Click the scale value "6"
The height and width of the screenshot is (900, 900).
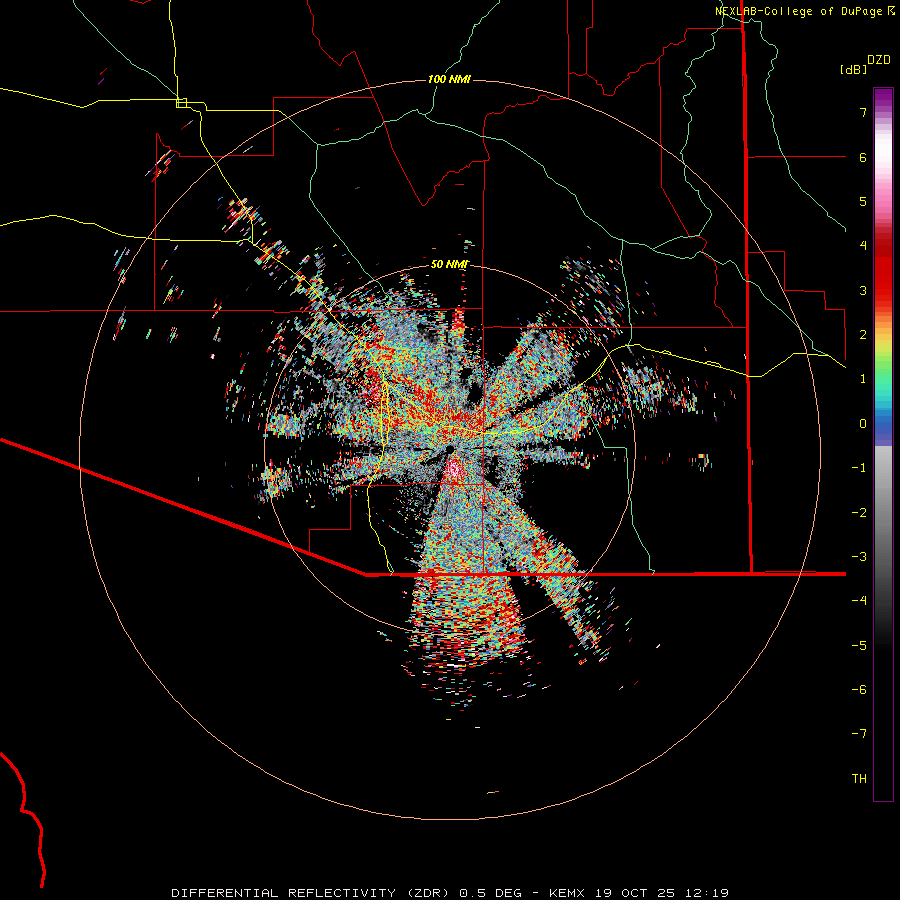[863, 157]
